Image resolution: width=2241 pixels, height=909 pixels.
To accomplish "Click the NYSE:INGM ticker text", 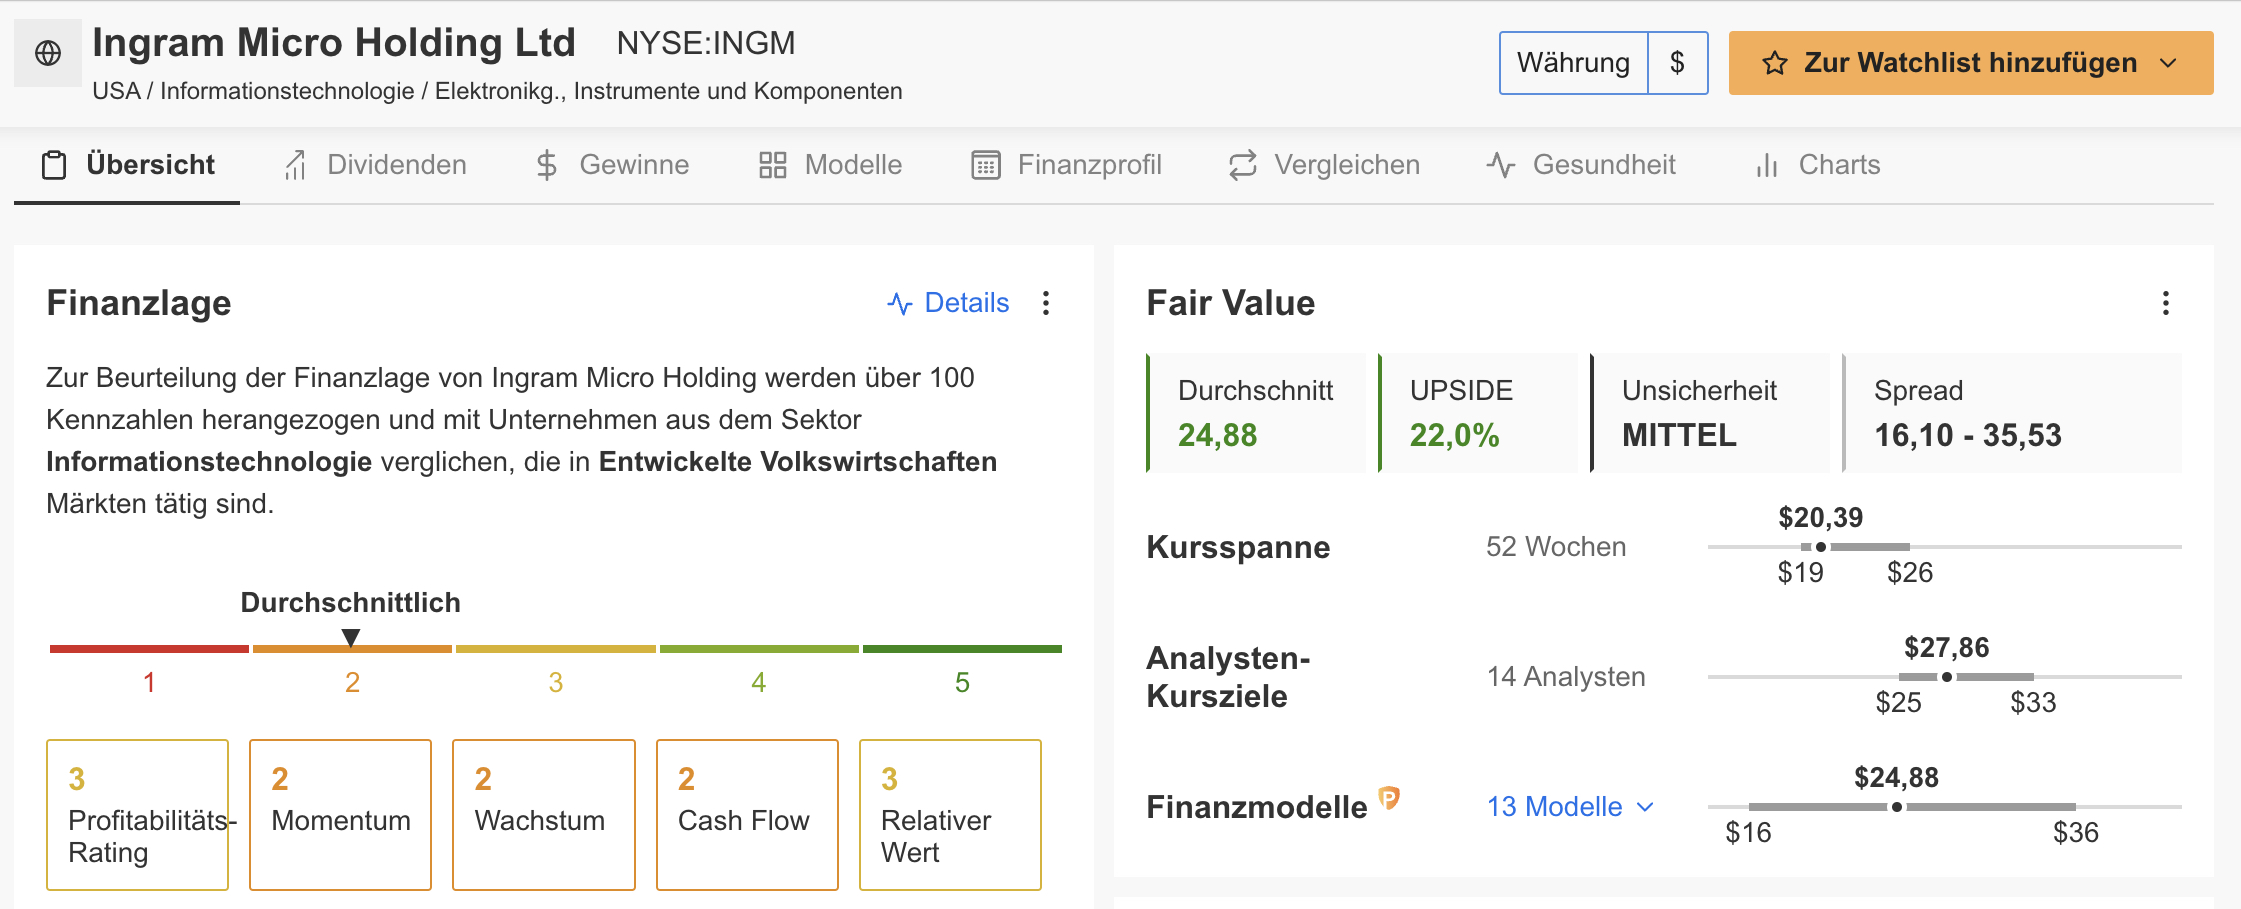I will click(x=706, y=43).
